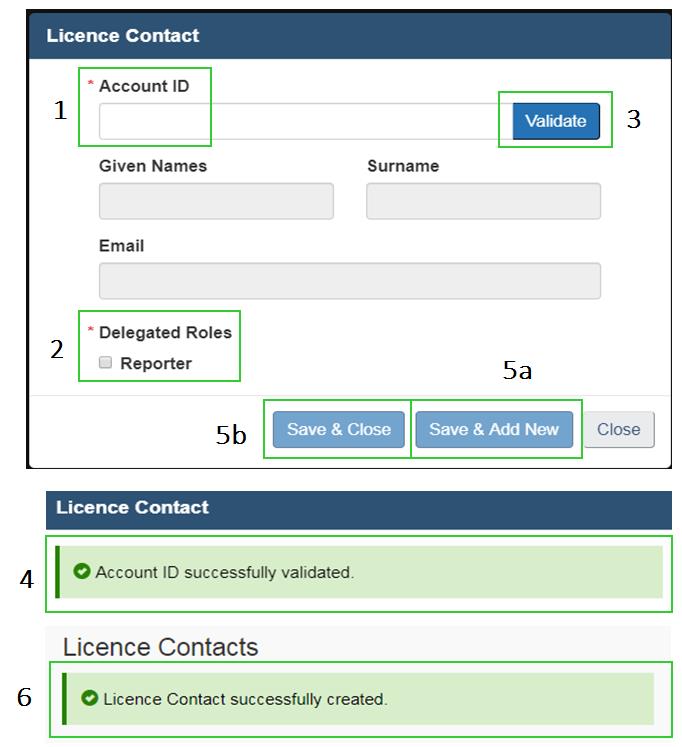Click the Account ID text field

pos(300,122)
